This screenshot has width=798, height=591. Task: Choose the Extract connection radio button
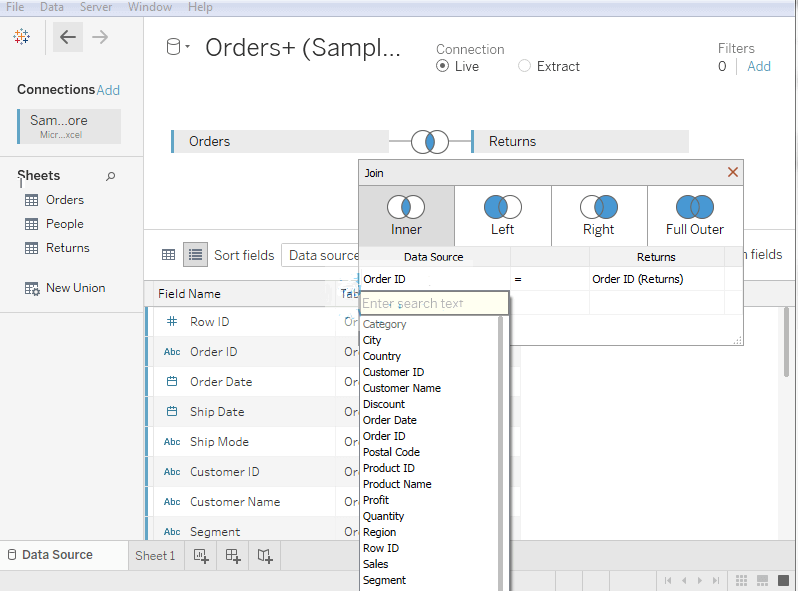(524, 66)
